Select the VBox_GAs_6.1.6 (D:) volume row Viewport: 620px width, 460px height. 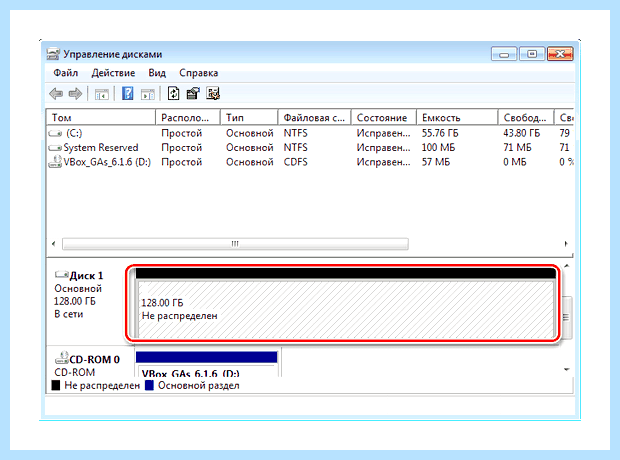310,162
